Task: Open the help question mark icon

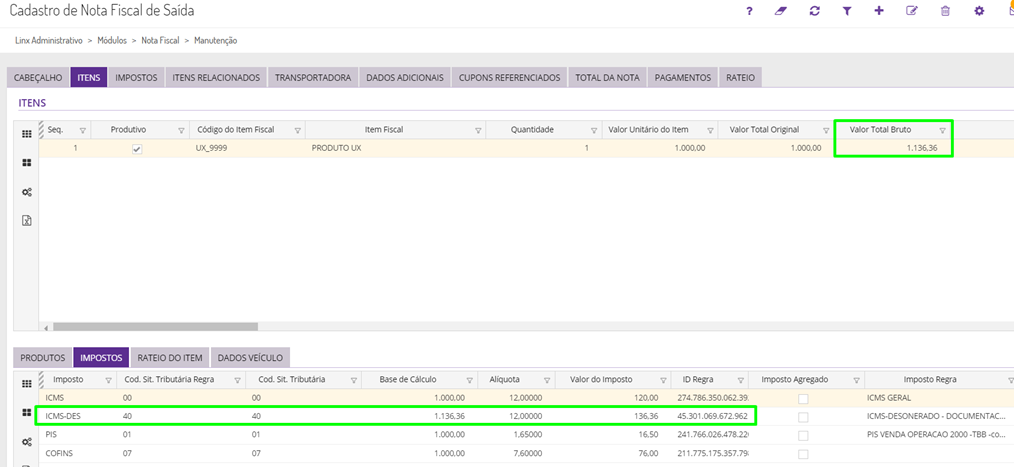Action: tap(750, 11)
